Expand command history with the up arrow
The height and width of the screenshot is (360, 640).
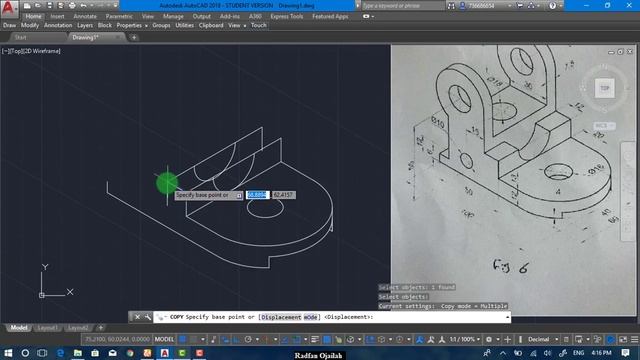click(x=507, y=317)
